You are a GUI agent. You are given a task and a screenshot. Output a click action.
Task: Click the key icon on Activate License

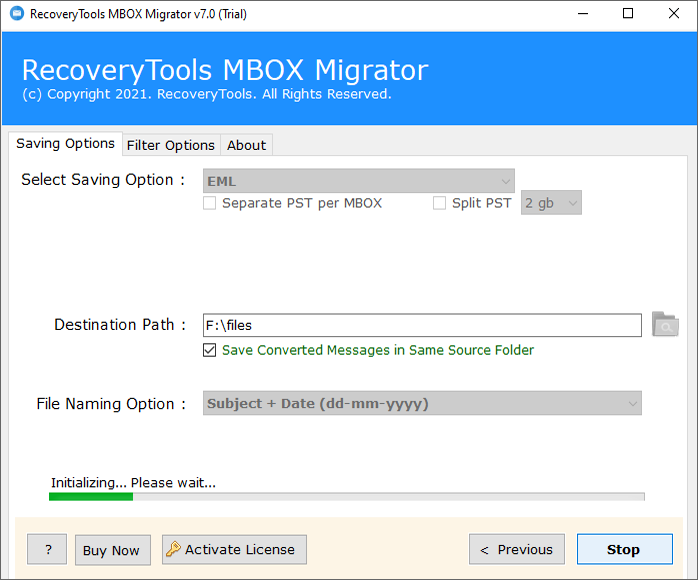click(173, 549)
